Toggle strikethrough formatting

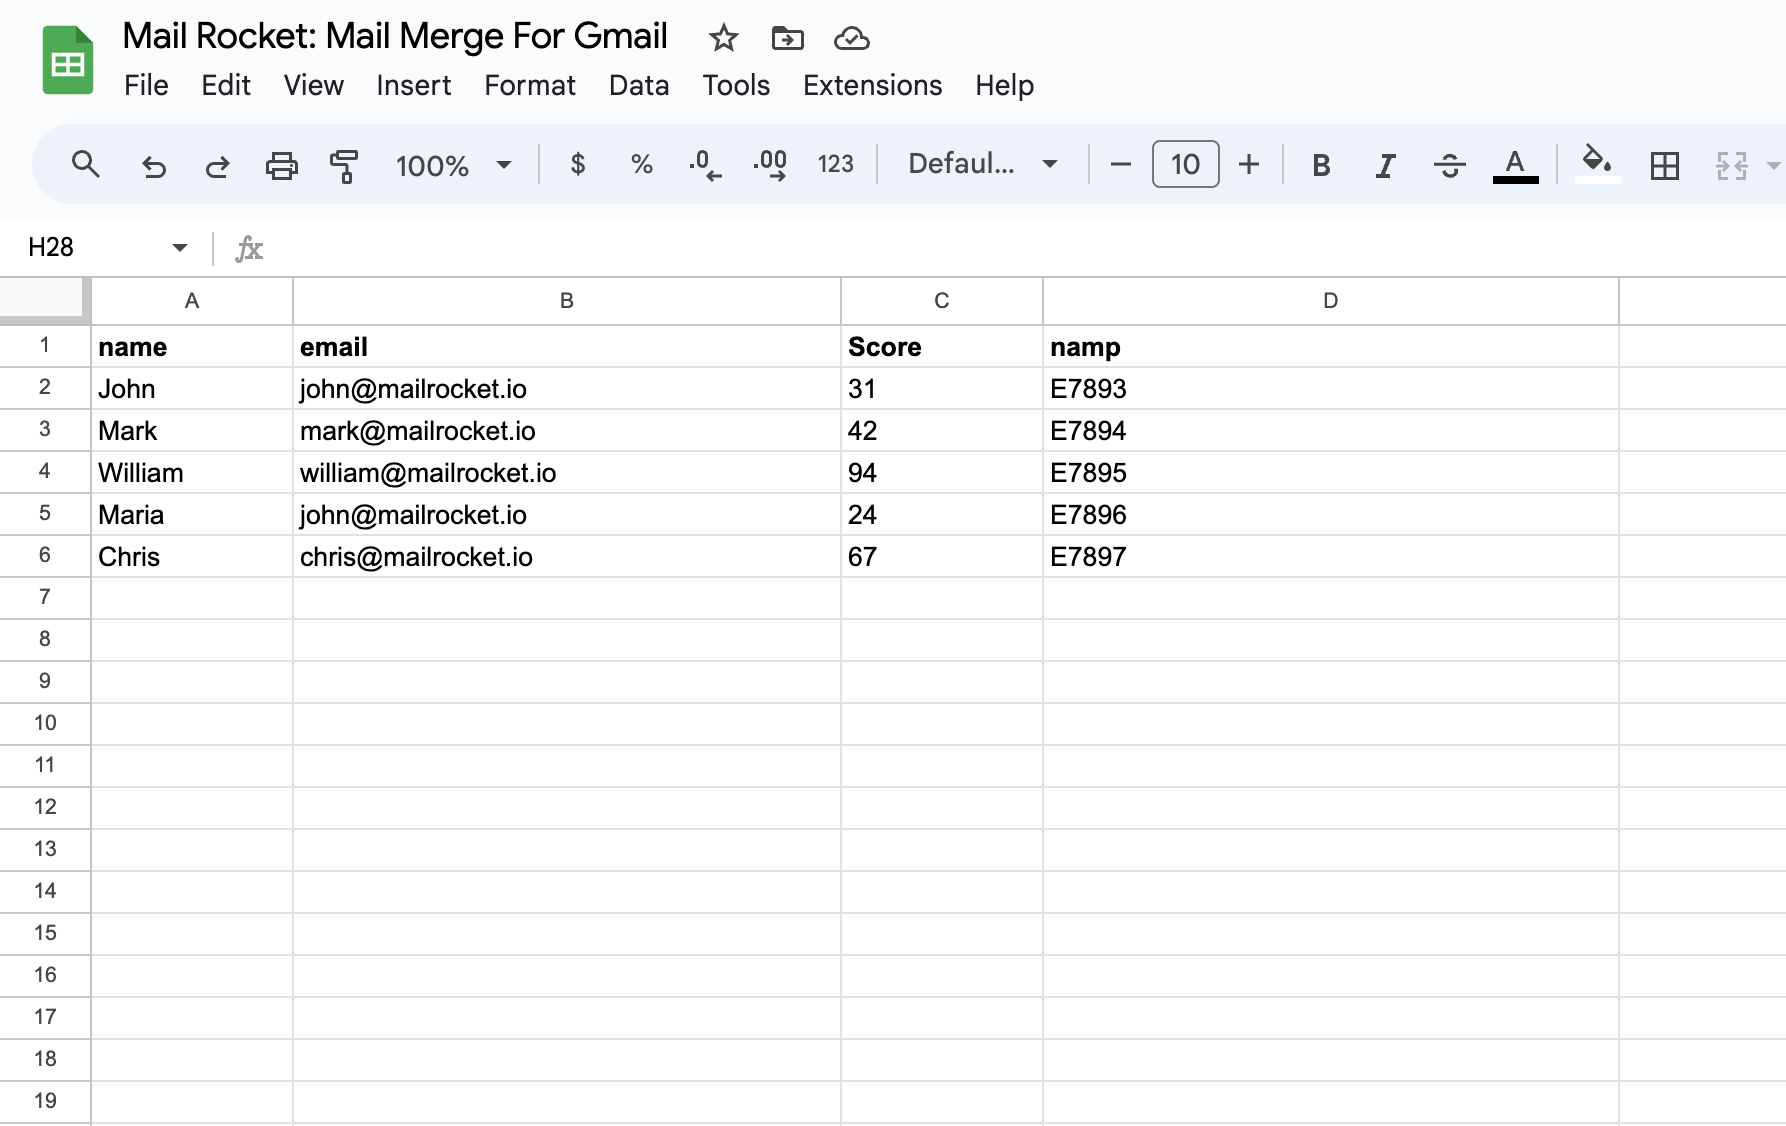[x=1449, y=165]
